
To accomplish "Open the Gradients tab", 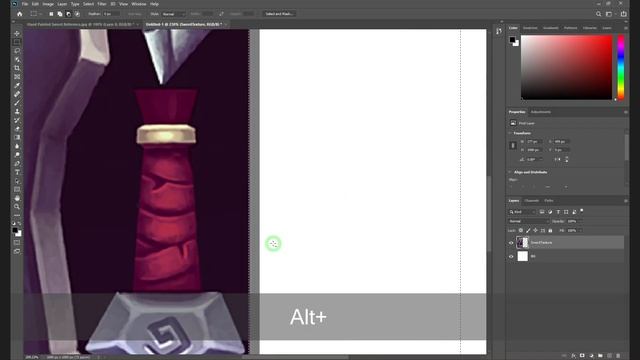I will 550,28.
